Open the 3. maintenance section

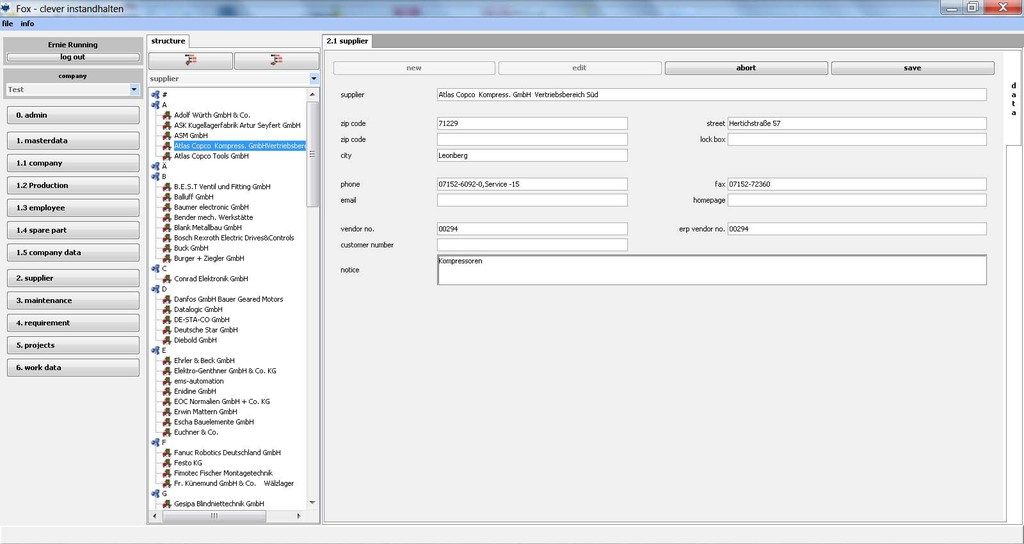[73, 300]
